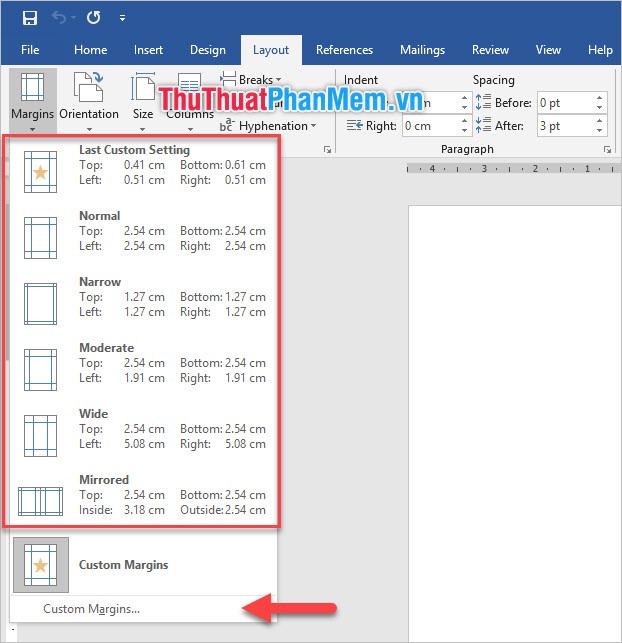Click the Repeat circular arrow icon
The width and height of the screenshot is (622, 643).
pos(93,18)
